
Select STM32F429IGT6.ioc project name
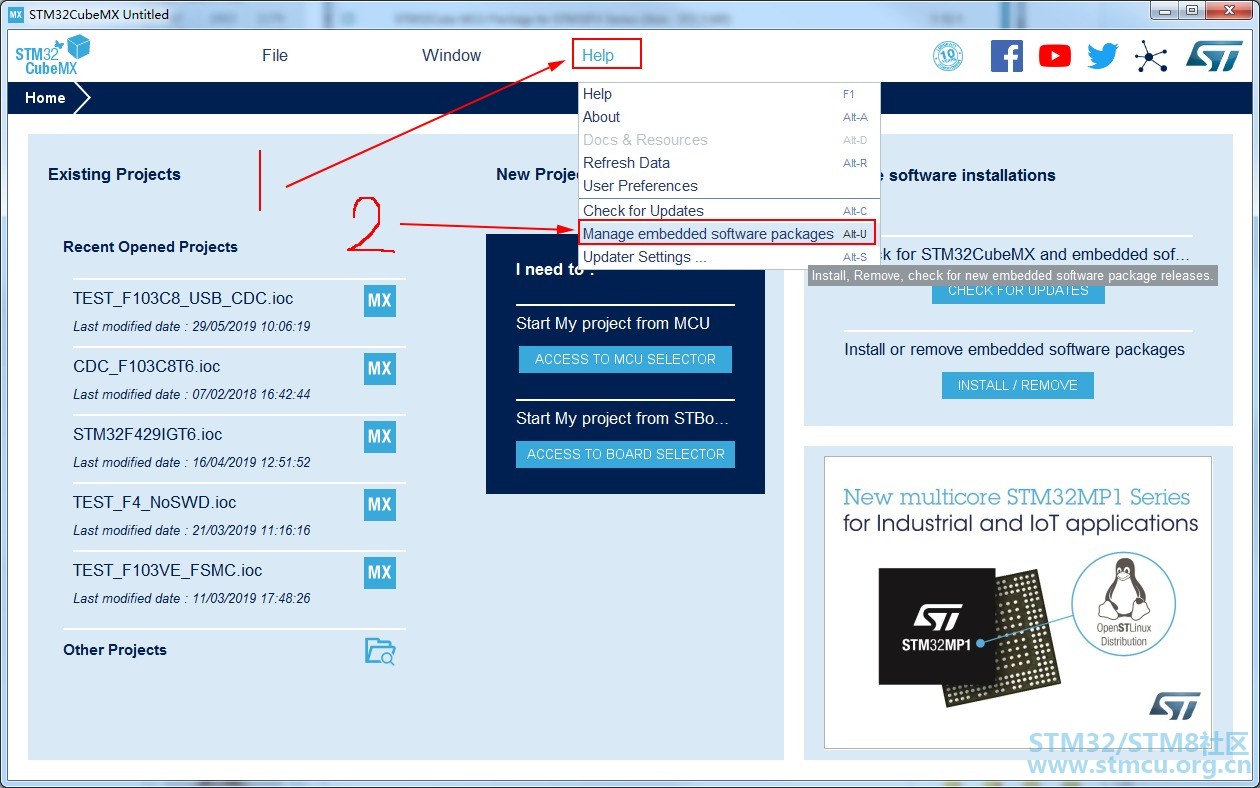[148, 434]
